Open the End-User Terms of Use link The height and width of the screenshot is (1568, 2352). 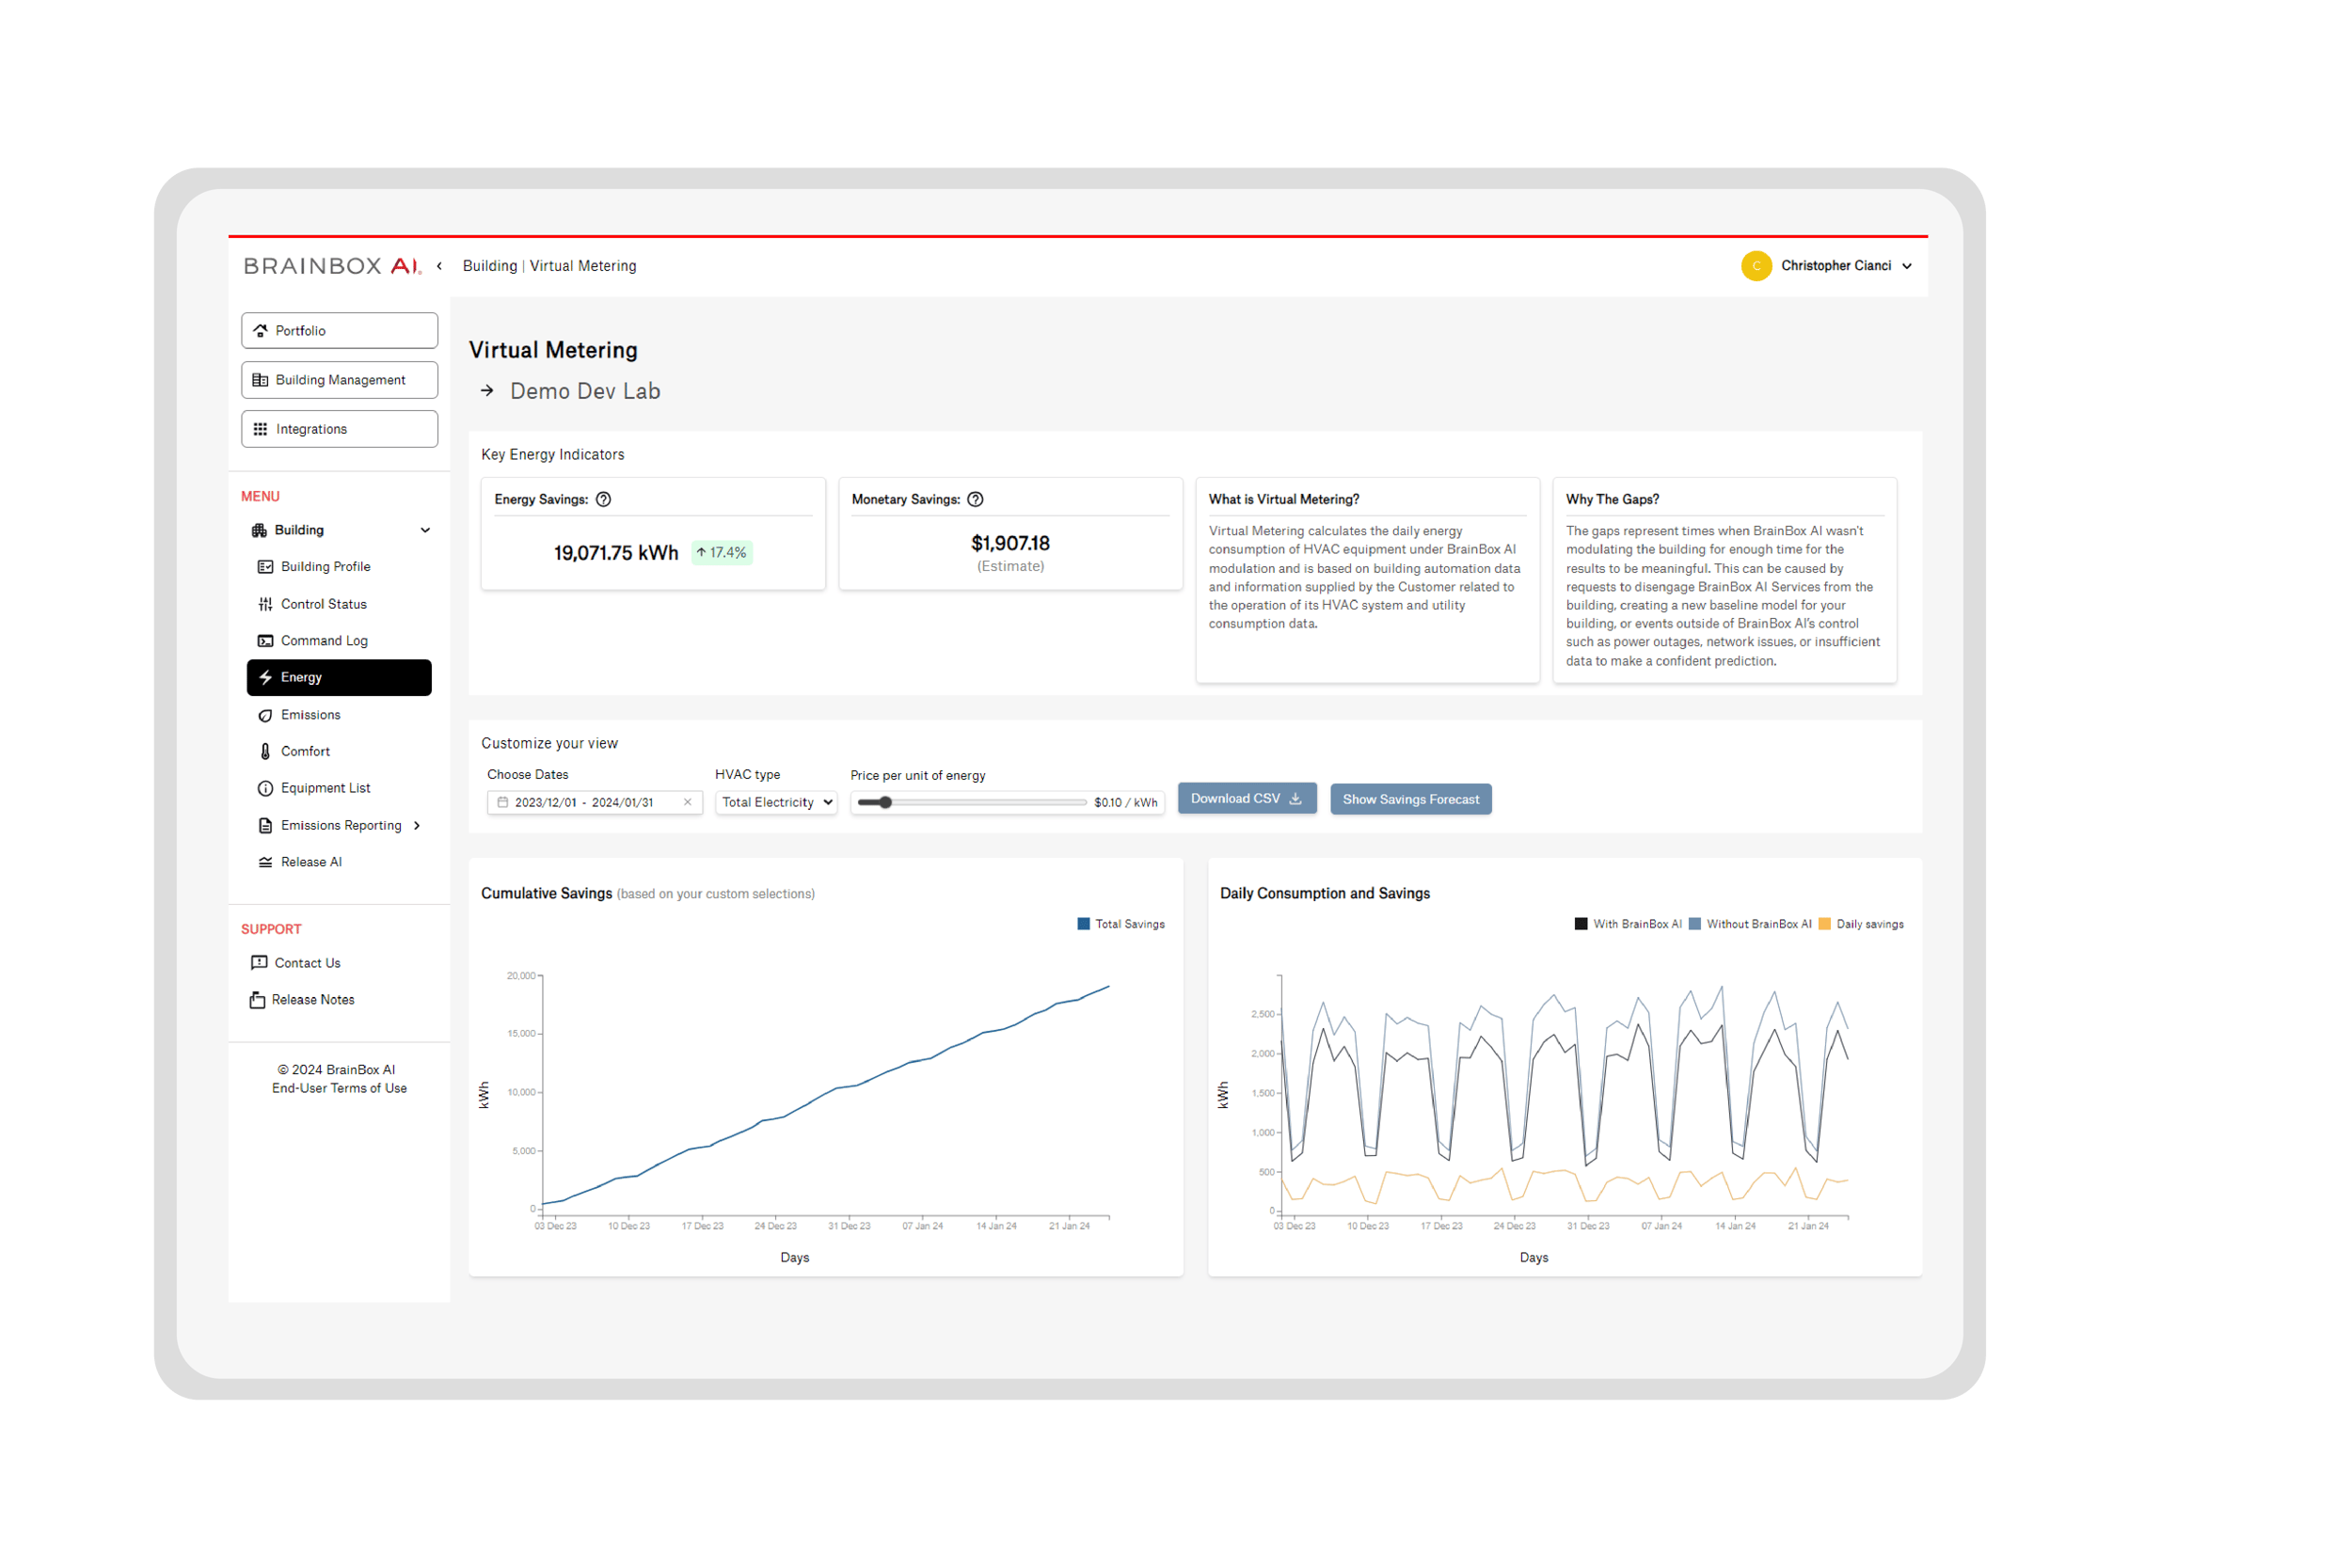pyautogui.click(x=339, y=1087)
